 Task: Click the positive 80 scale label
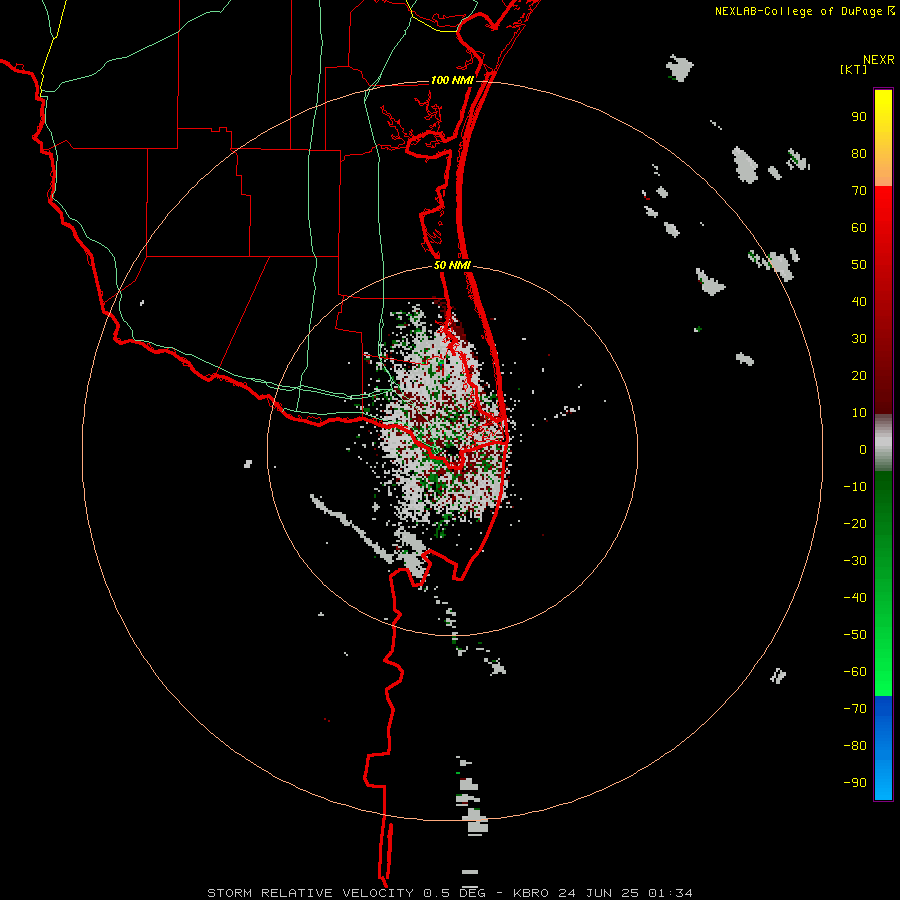pyautogui.click(x=859, y=154)
